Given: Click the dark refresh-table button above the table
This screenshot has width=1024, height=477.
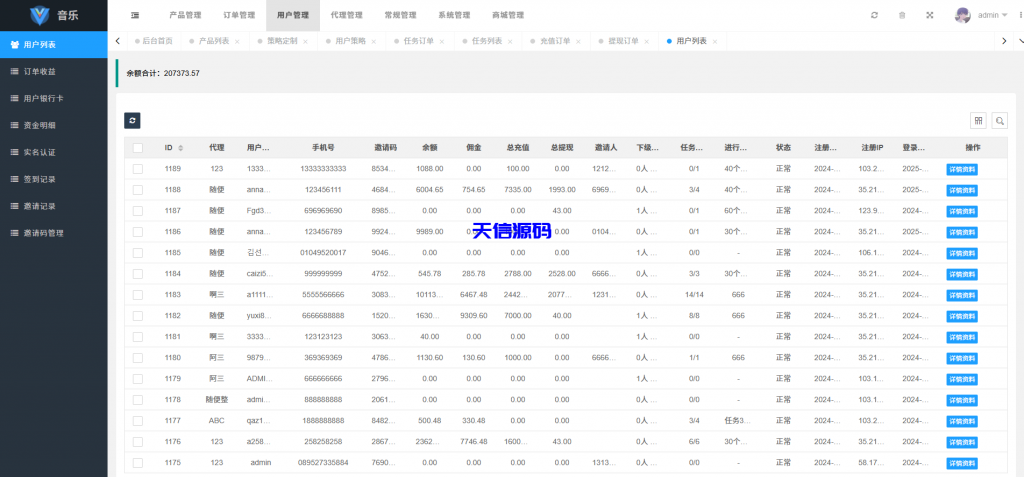Looking at the screenshot, I should coord(132,120).
